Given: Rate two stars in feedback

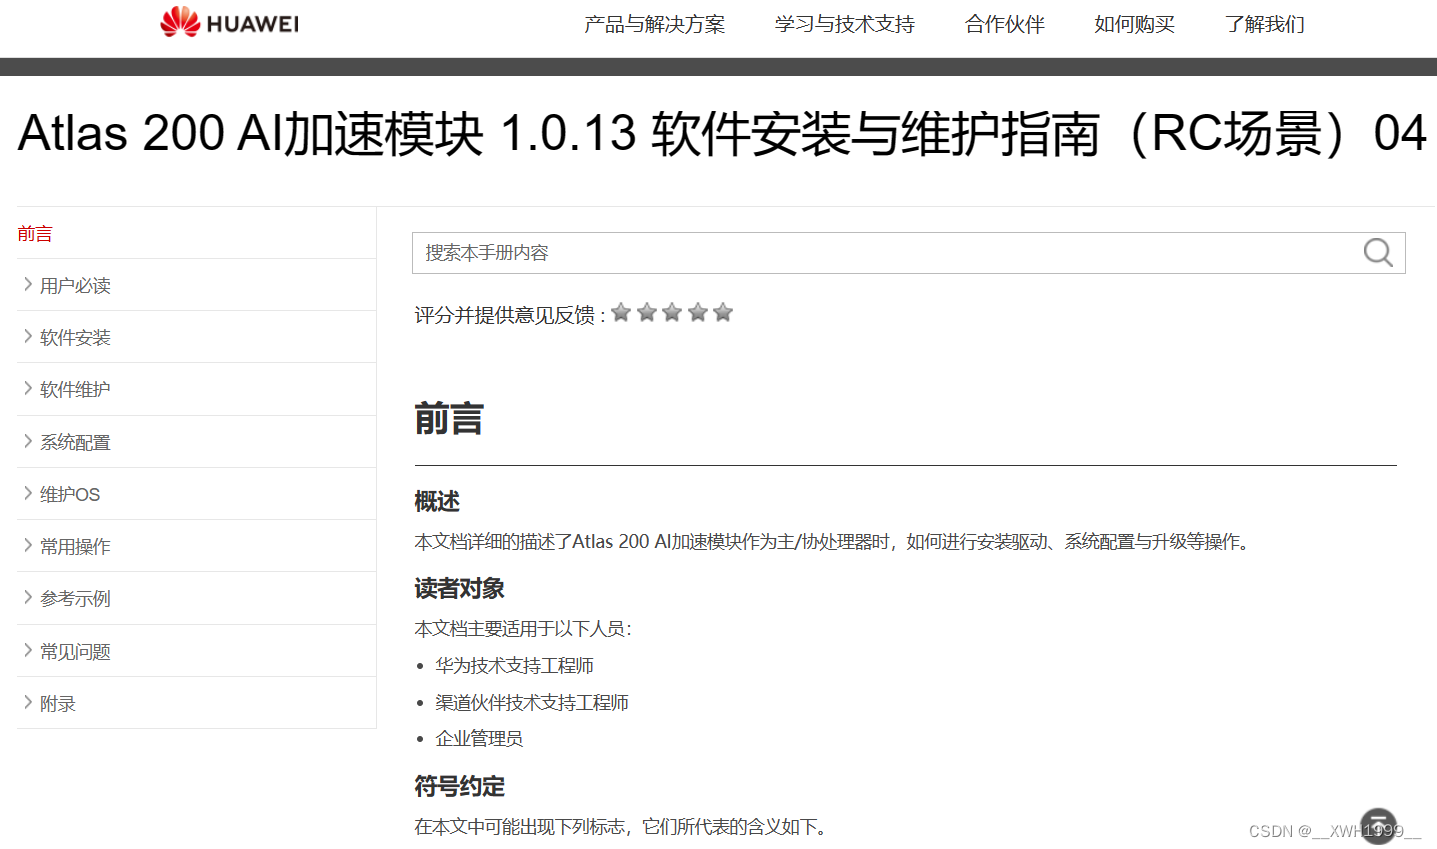Looking at the screenshot, I should pyautogui.click(x=647, y=313).
